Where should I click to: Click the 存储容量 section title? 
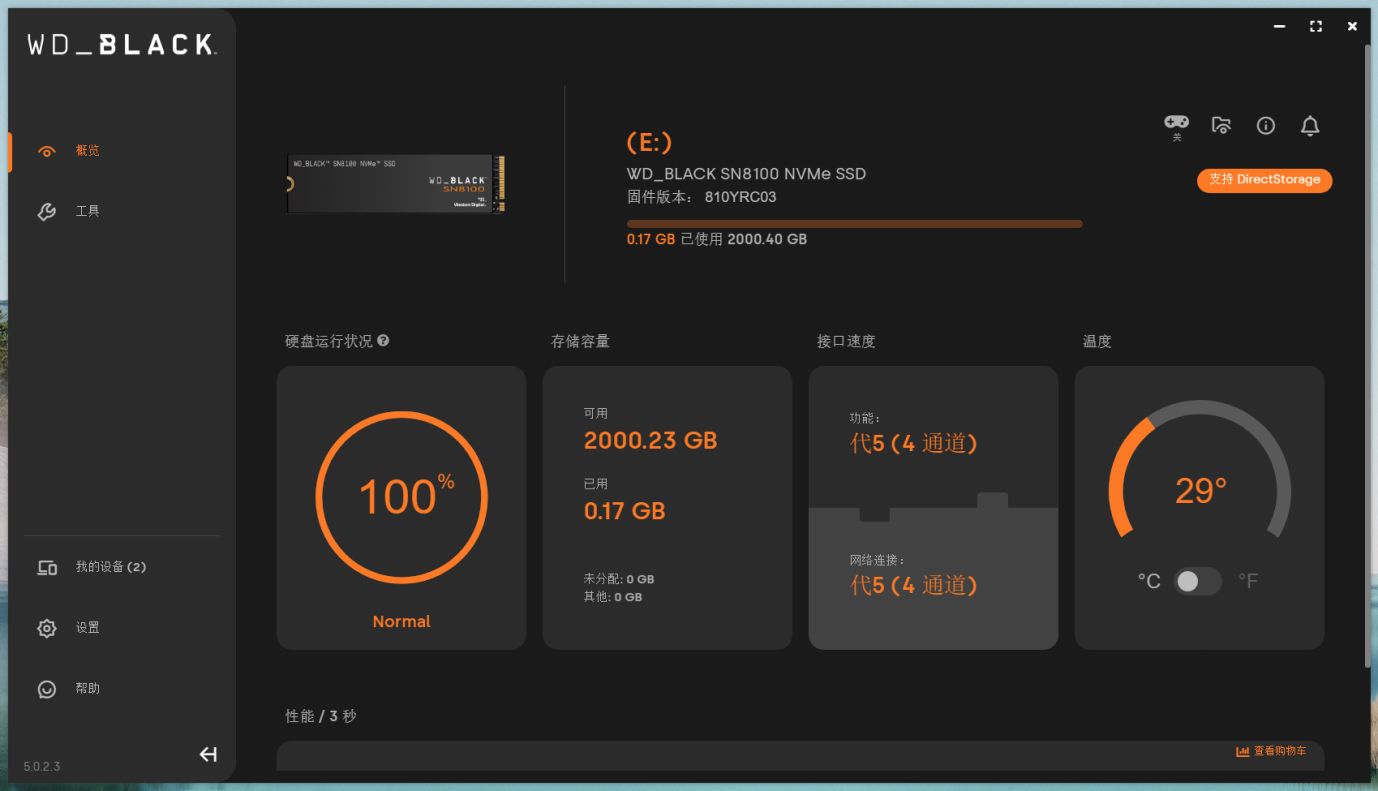click(x=580, y=341)
